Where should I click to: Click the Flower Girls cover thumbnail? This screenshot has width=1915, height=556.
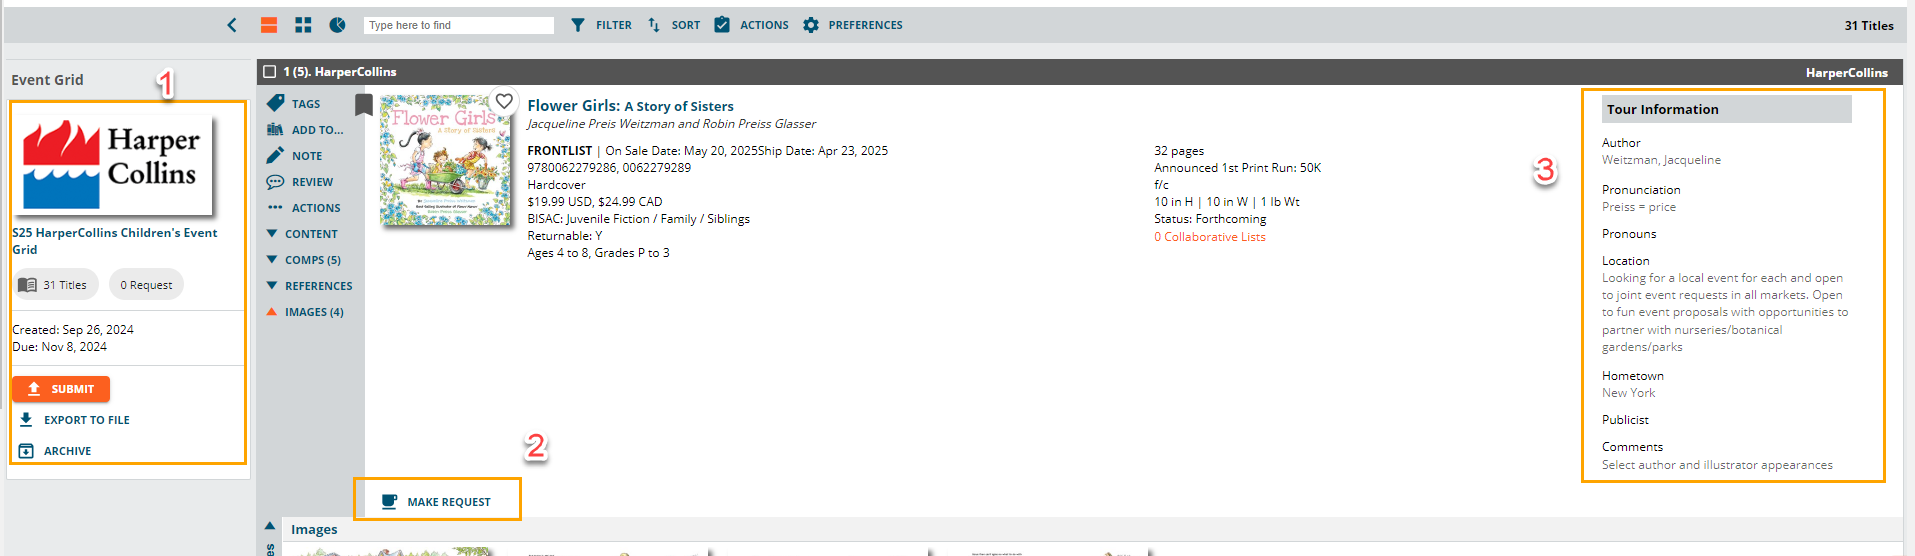click(x=445, y=160)
